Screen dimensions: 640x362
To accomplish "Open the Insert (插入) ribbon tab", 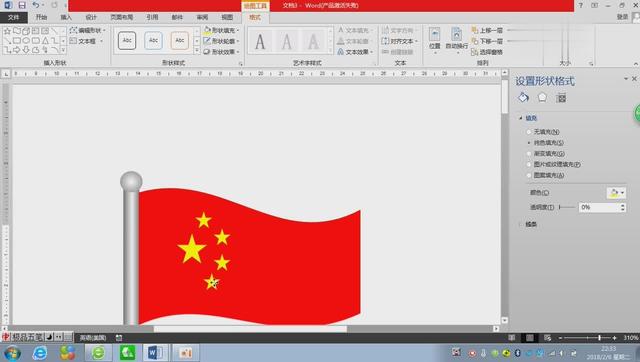I will point(66,17).
